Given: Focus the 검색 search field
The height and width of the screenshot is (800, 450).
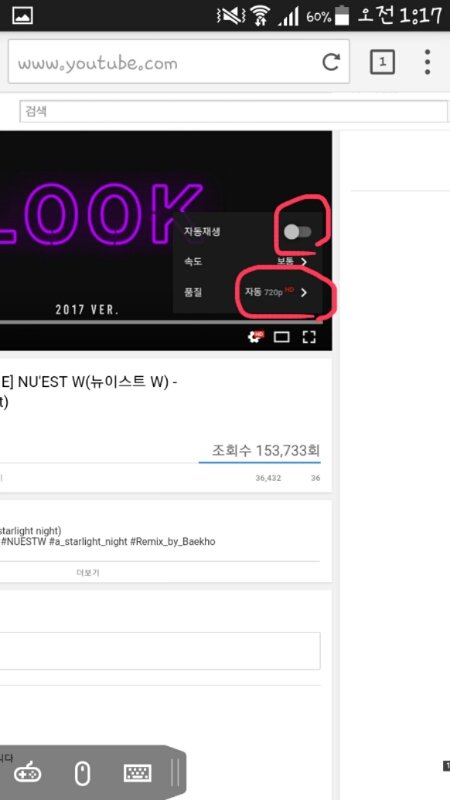Looking at the screenshot, I should pyautogui.click(x=234, y=111).
